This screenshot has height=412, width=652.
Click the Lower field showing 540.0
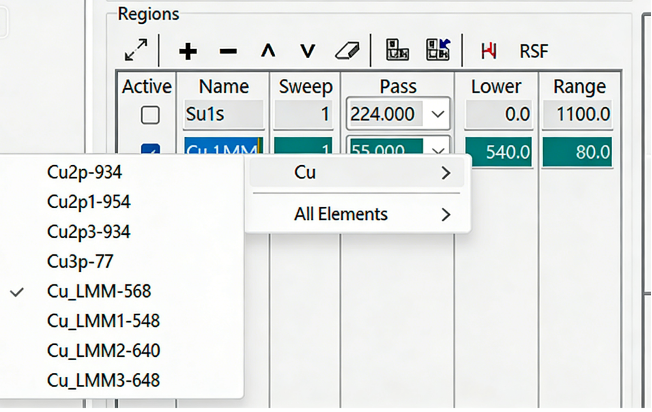498,152
